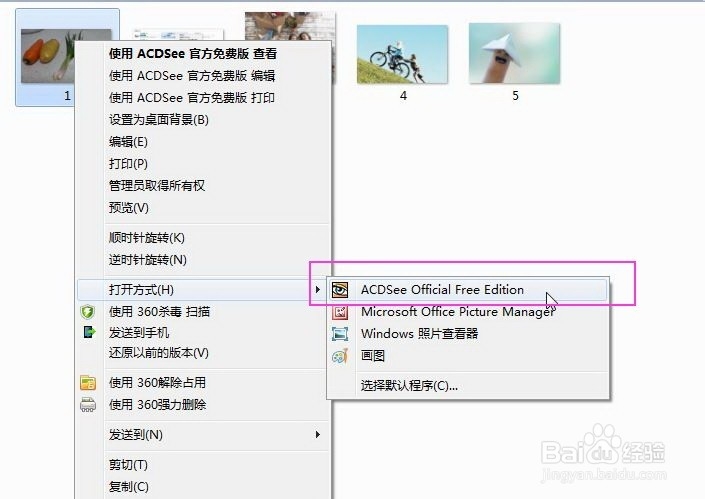
Task: Select 编辑(E) in context menu
Action: pos(128,142)
